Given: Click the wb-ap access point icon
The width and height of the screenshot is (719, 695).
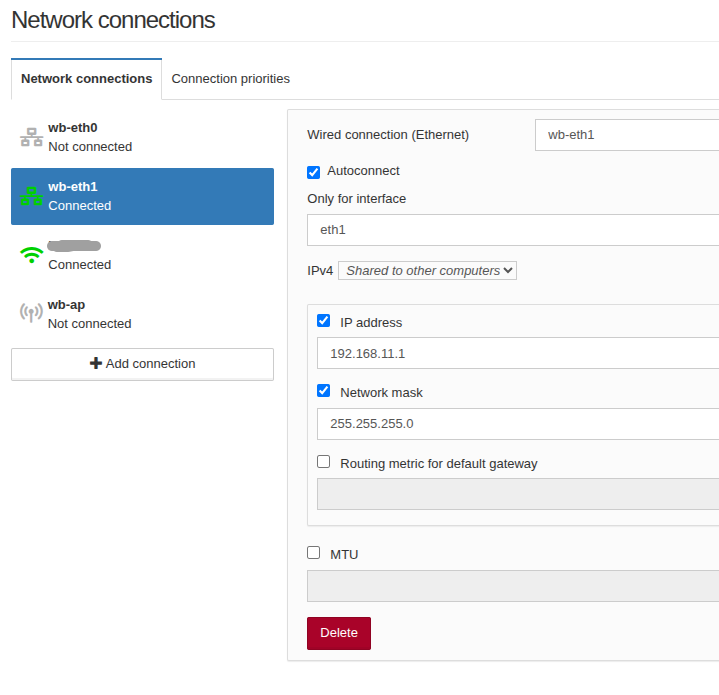Looking at the screenshot, I should [x=31, y=314].
